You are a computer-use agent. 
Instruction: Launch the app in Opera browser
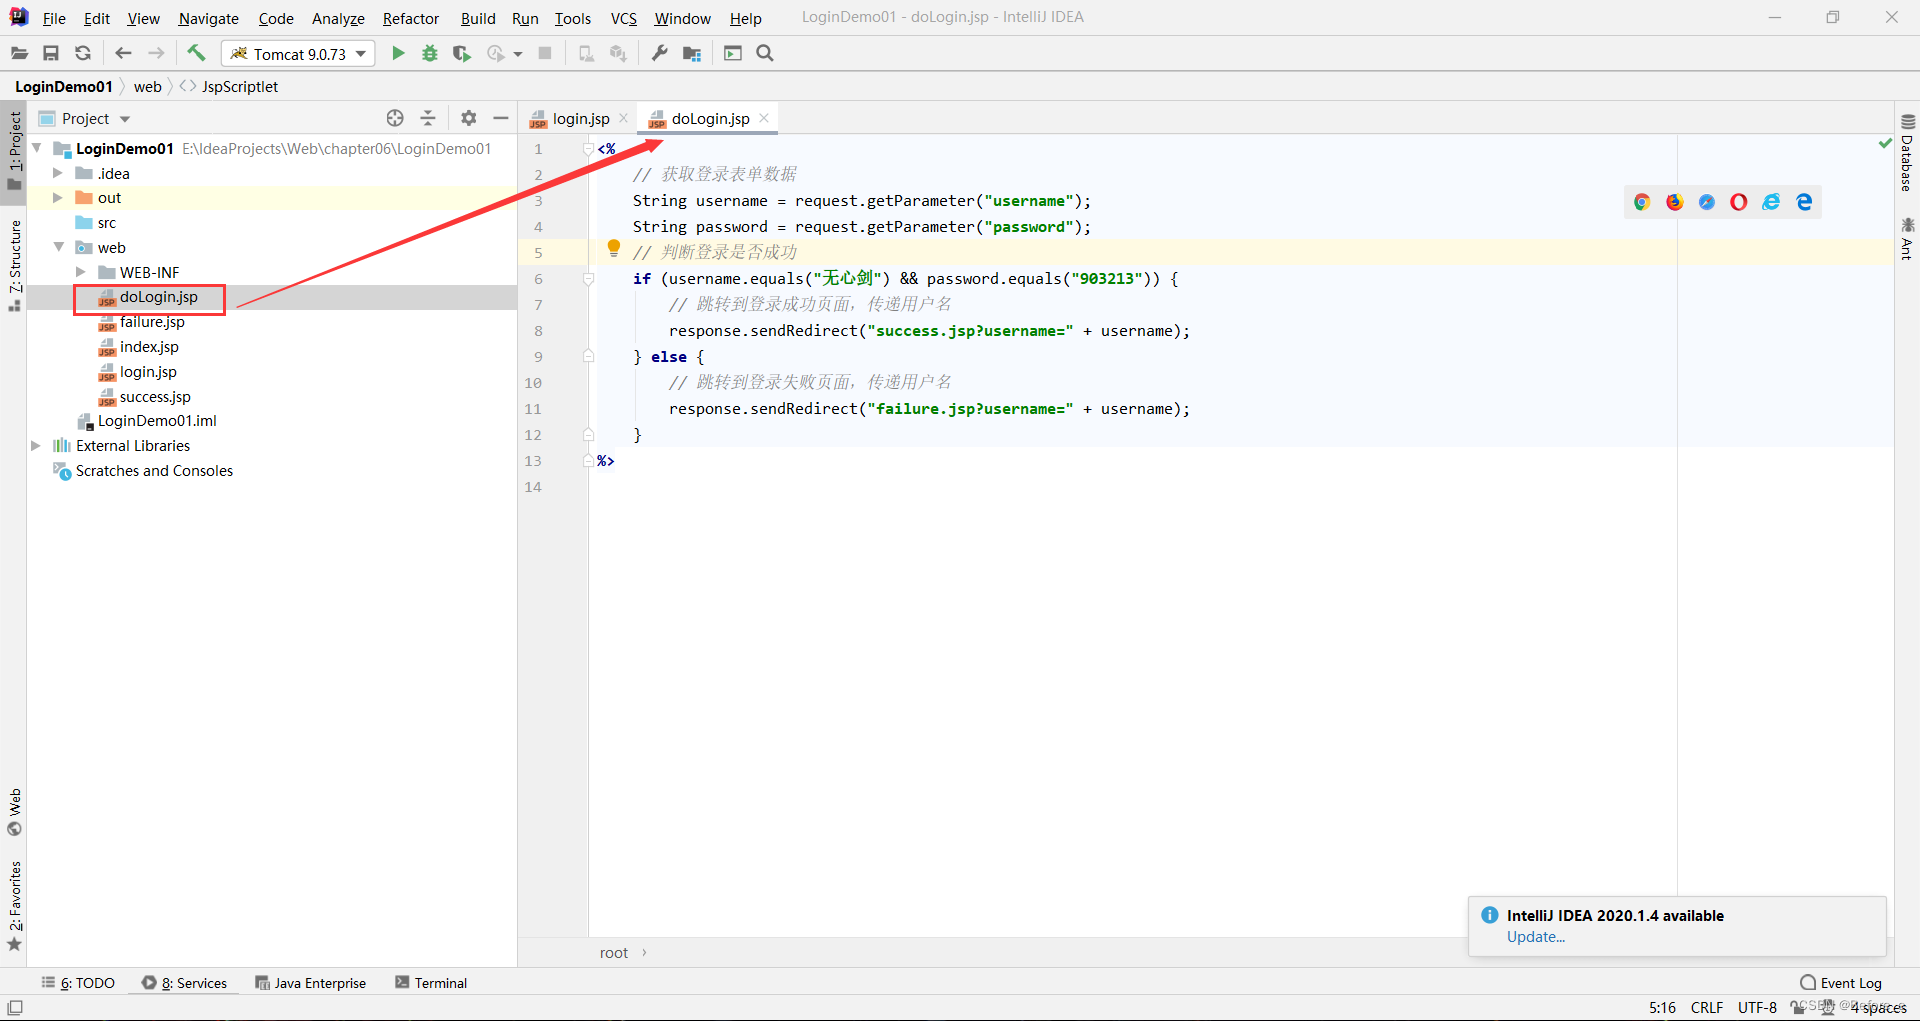[x=1739, y=201]
